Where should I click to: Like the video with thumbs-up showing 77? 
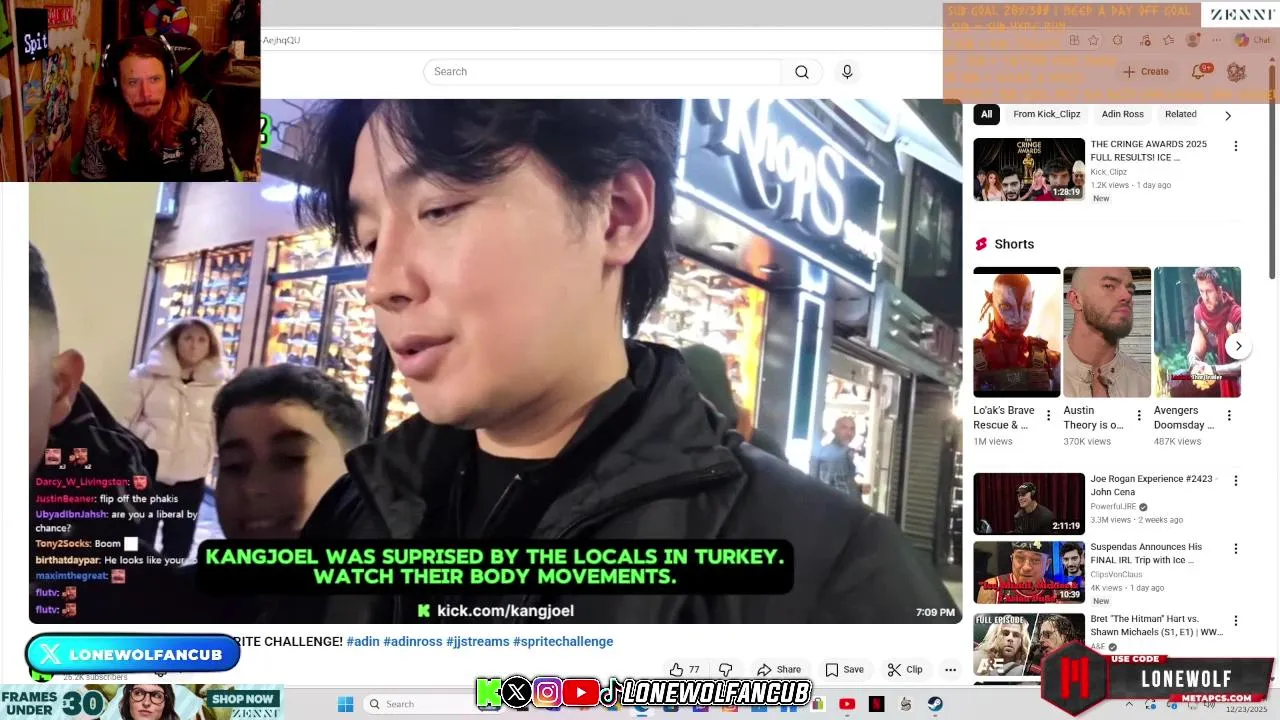(x=685, y=670)
